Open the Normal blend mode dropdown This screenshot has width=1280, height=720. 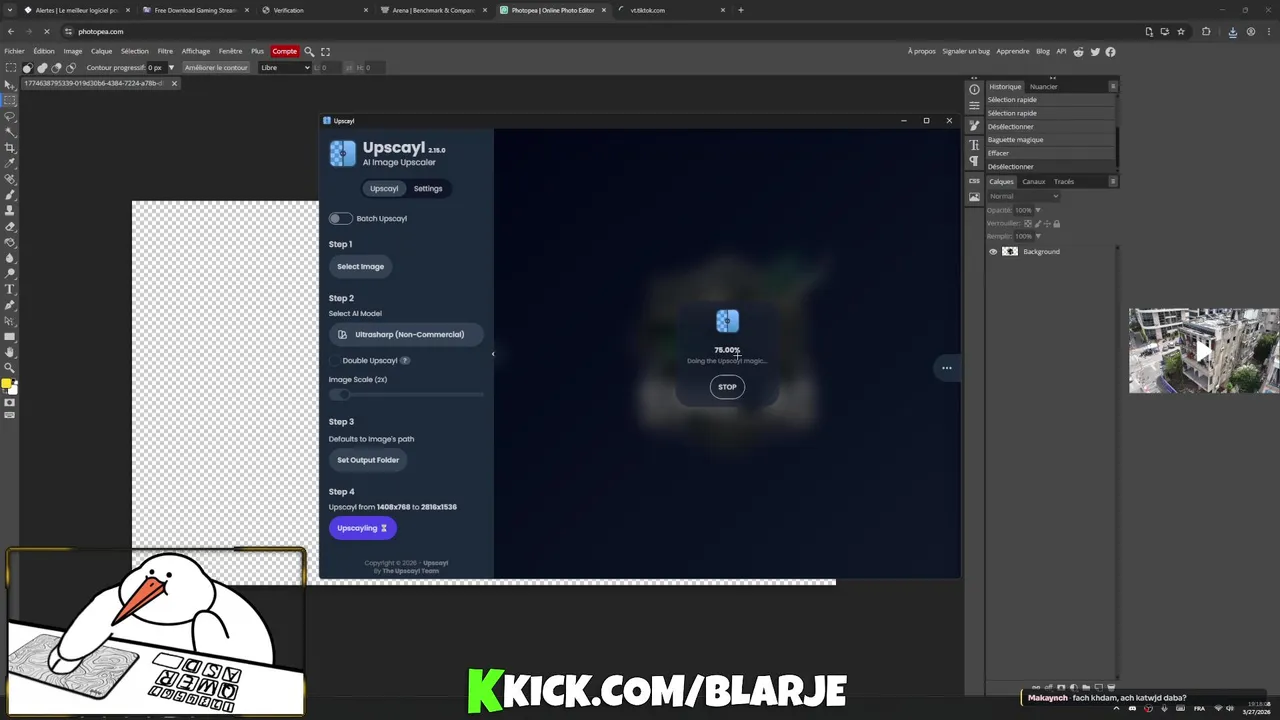pos(1024,196)
